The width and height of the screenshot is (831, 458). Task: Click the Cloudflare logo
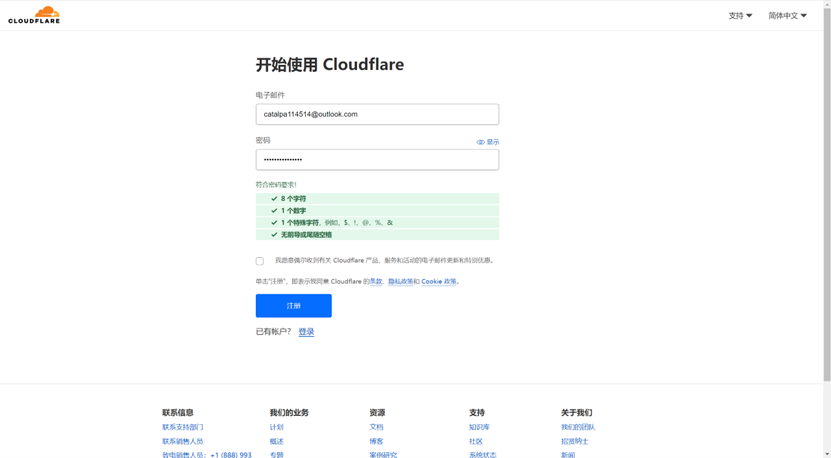pyautogui.click(x=34, y=15)
